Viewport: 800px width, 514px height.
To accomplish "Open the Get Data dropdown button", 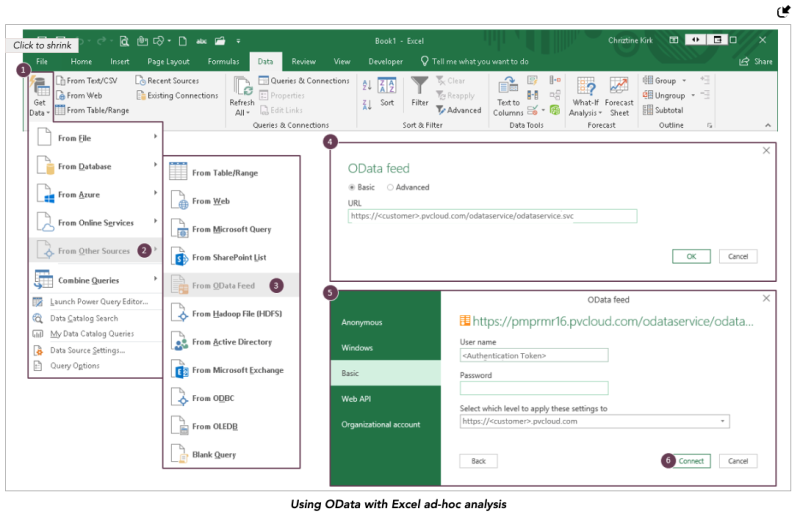I will (x=40, y=96).
